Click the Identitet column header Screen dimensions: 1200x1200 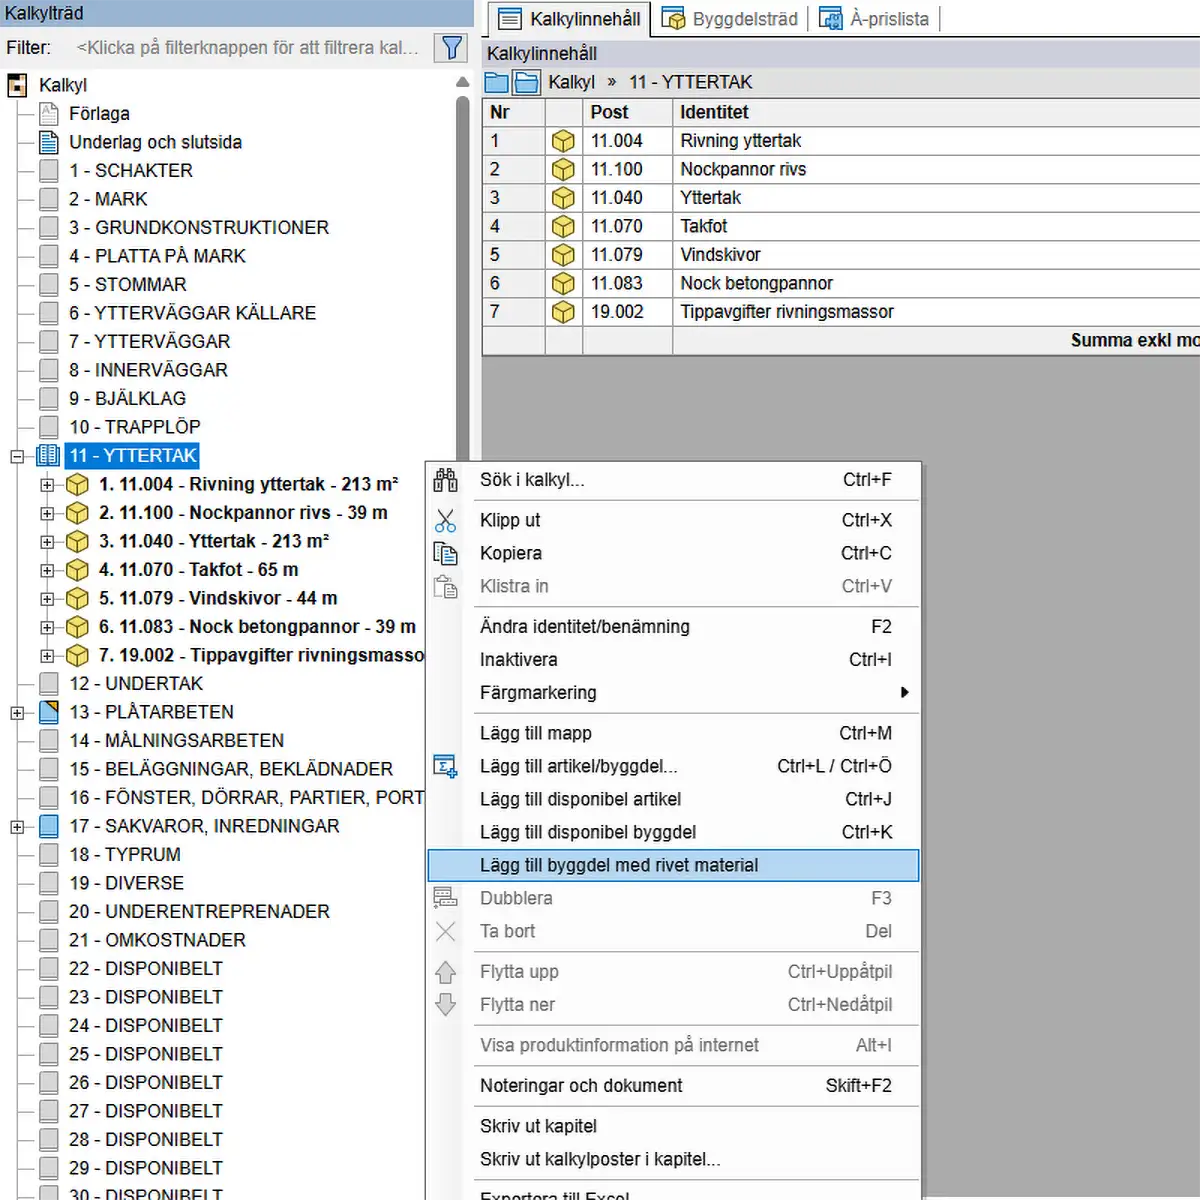[x=714, y=112]
